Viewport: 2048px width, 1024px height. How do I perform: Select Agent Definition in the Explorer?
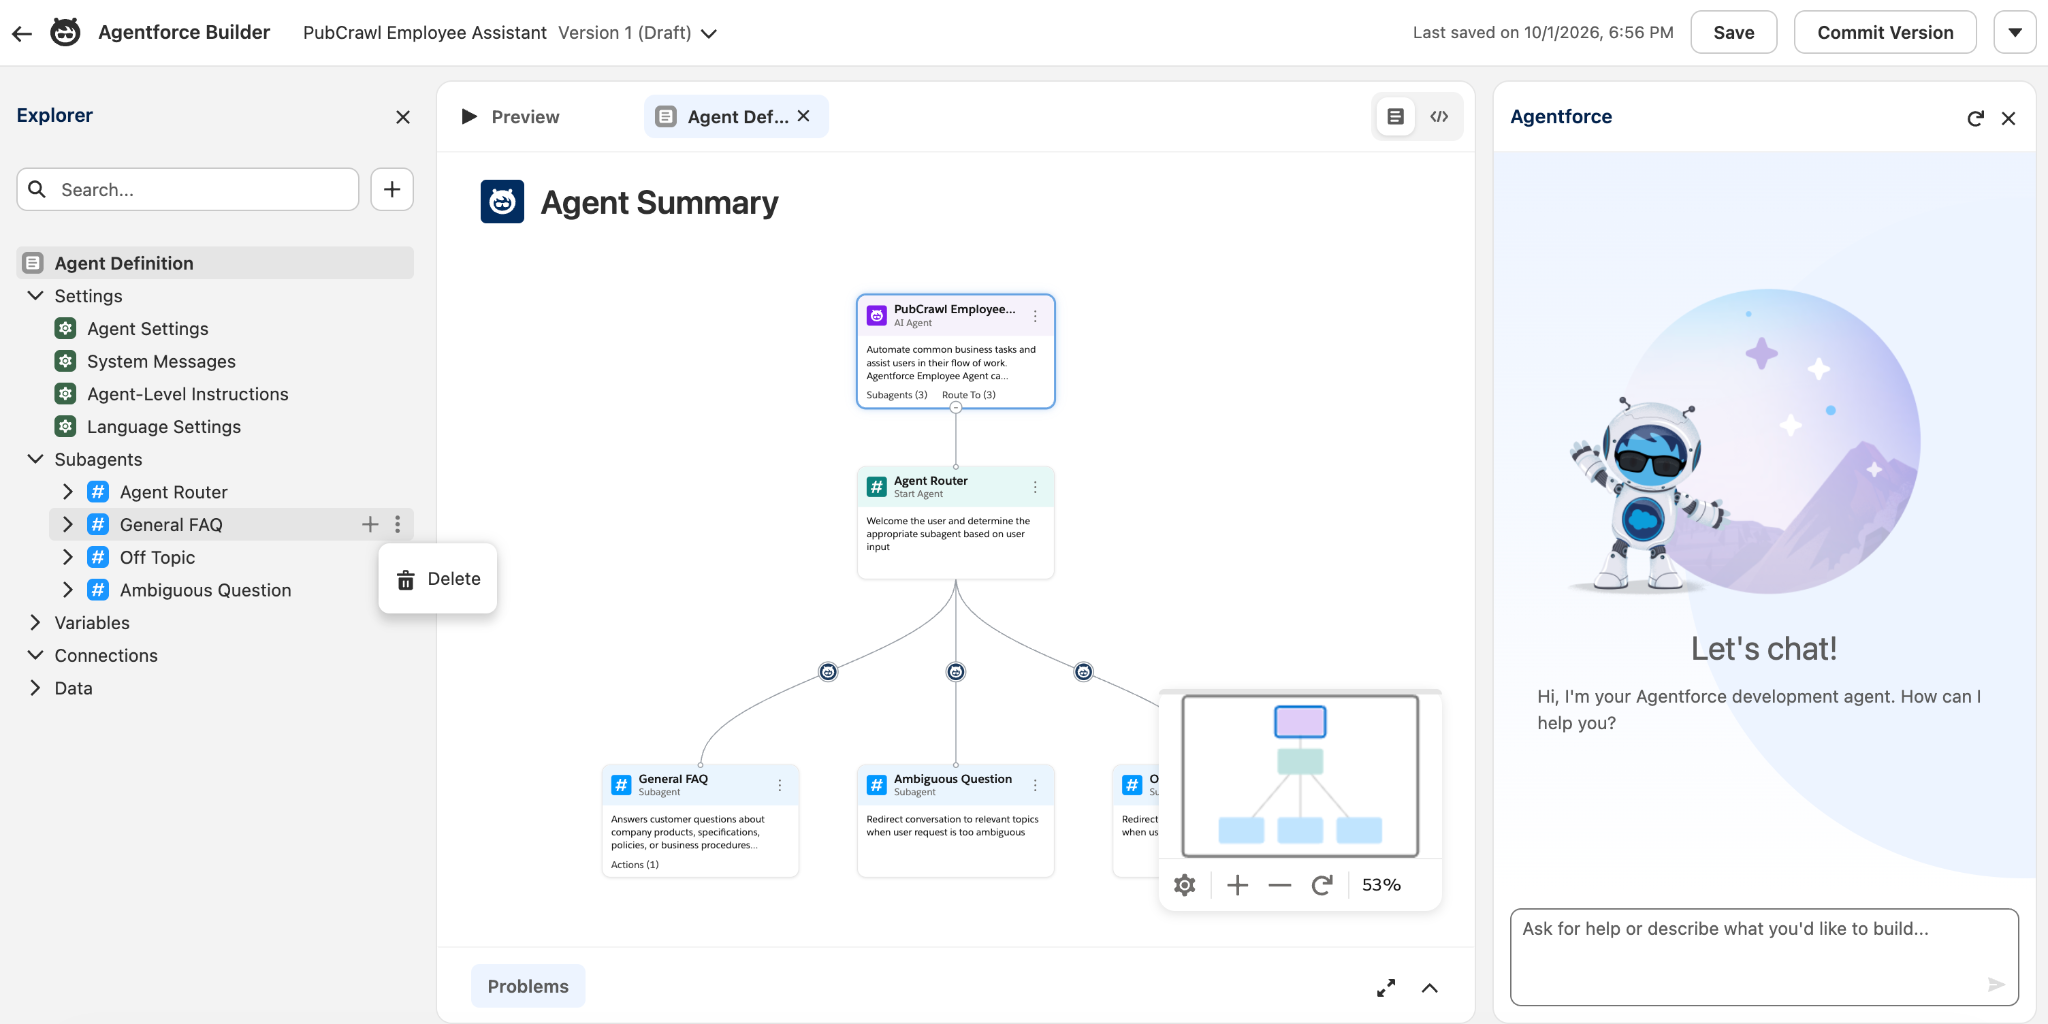(x=215, y=263)
